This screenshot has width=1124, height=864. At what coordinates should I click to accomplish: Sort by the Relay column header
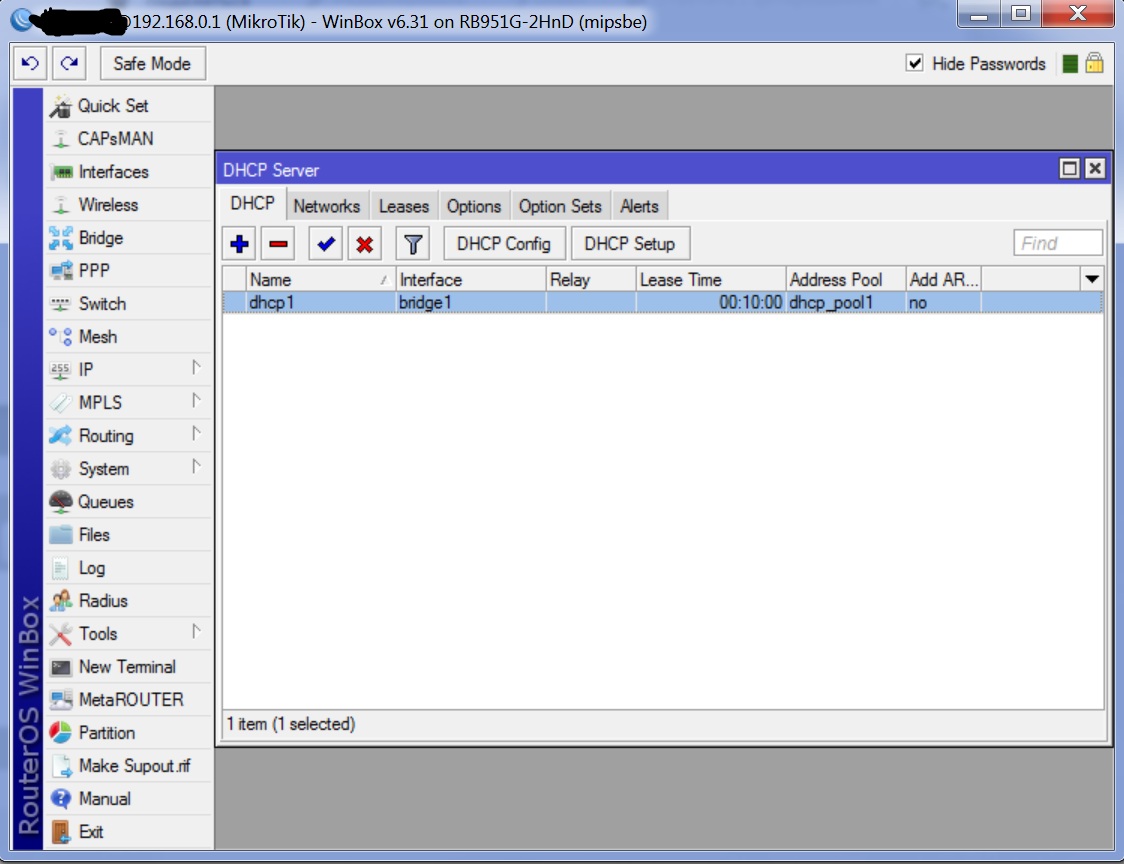coord(591,280)
